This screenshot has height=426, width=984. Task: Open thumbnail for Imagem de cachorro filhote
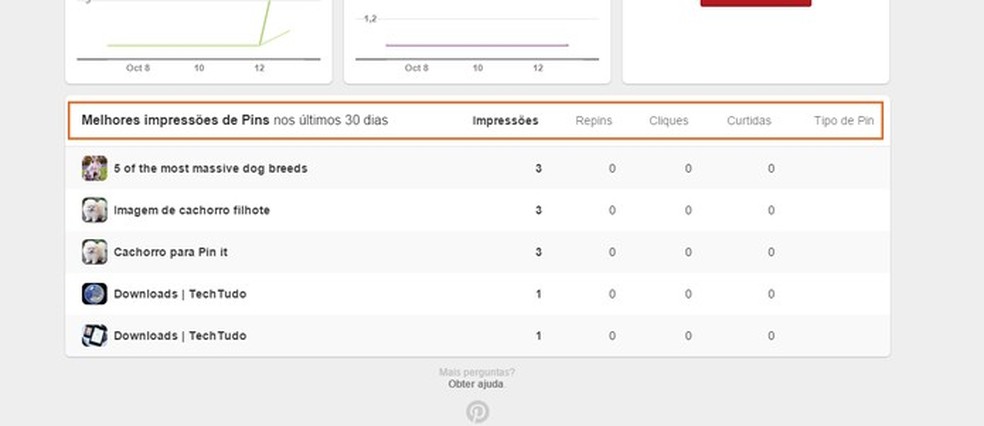94,210
